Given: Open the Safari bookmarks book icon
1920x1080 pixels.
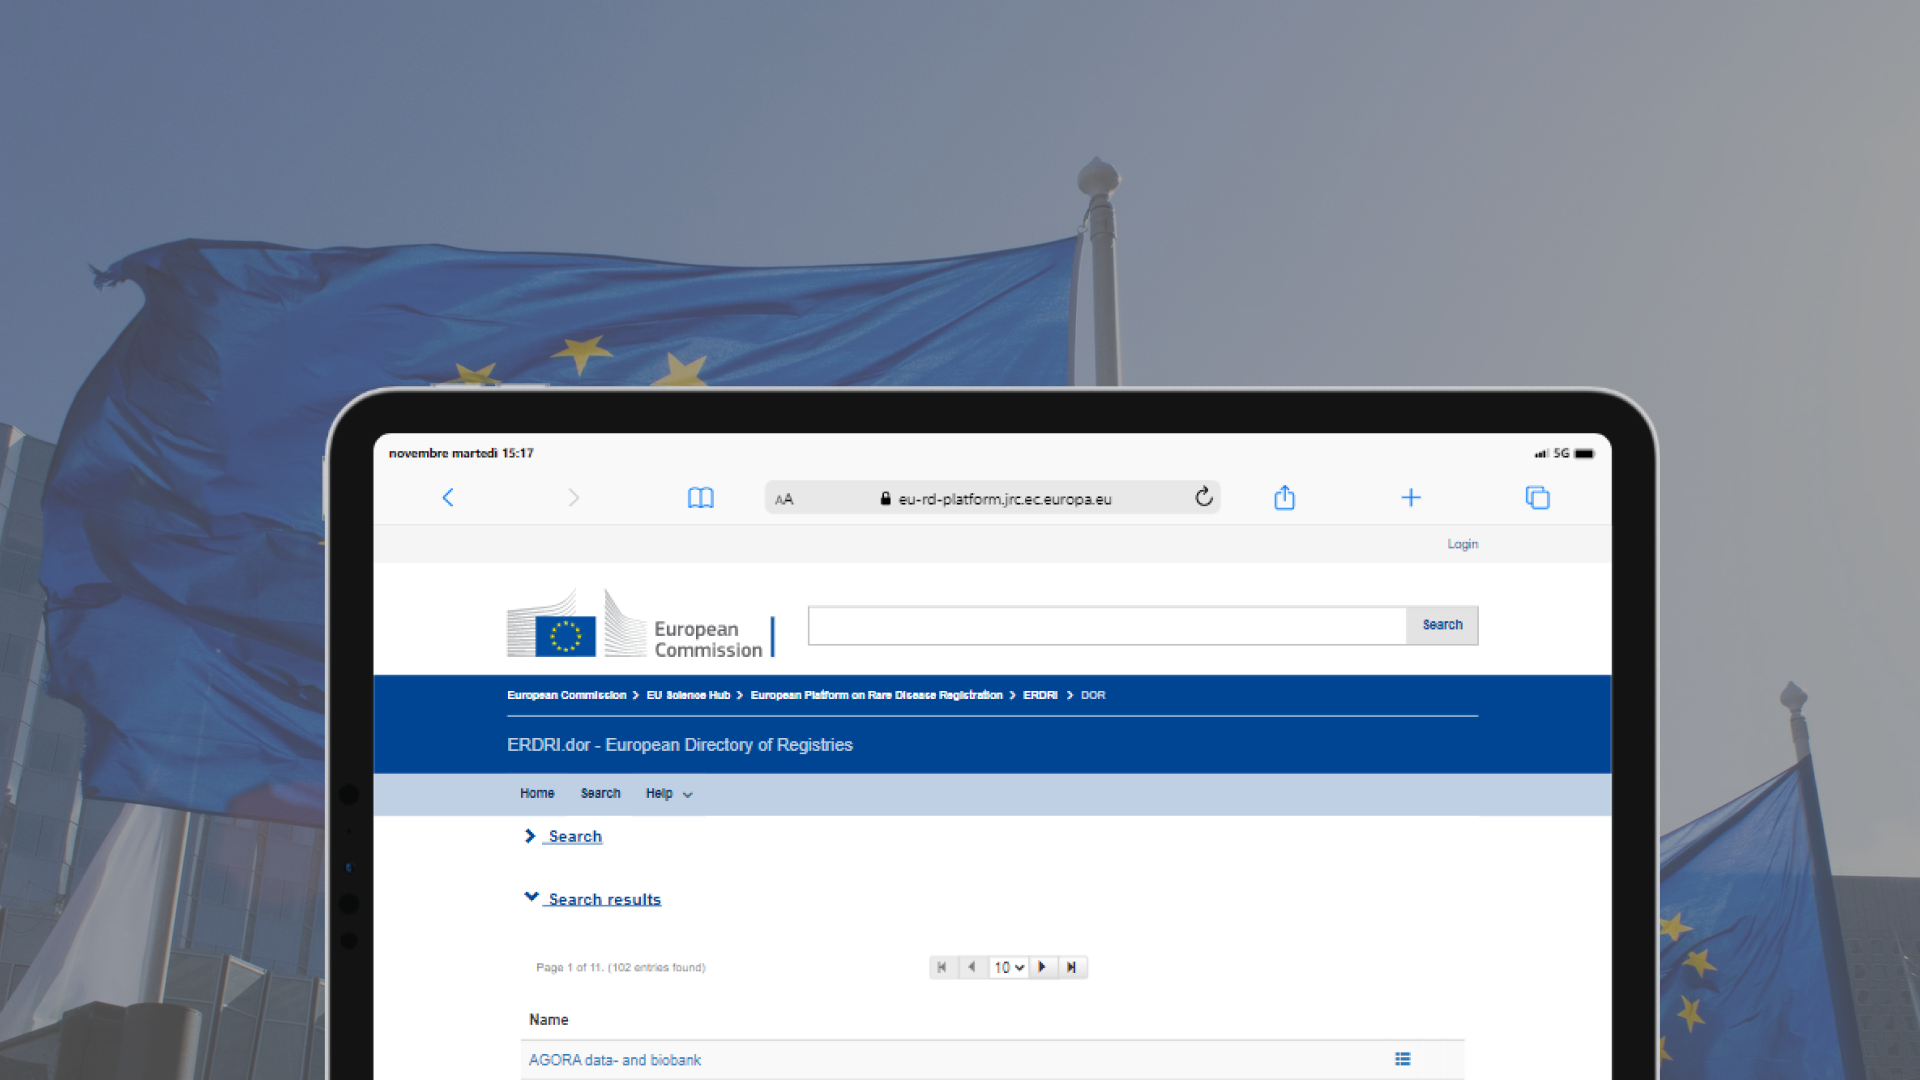Looking at the screenshot, I should pyautogui.click(x=701, y=498).
